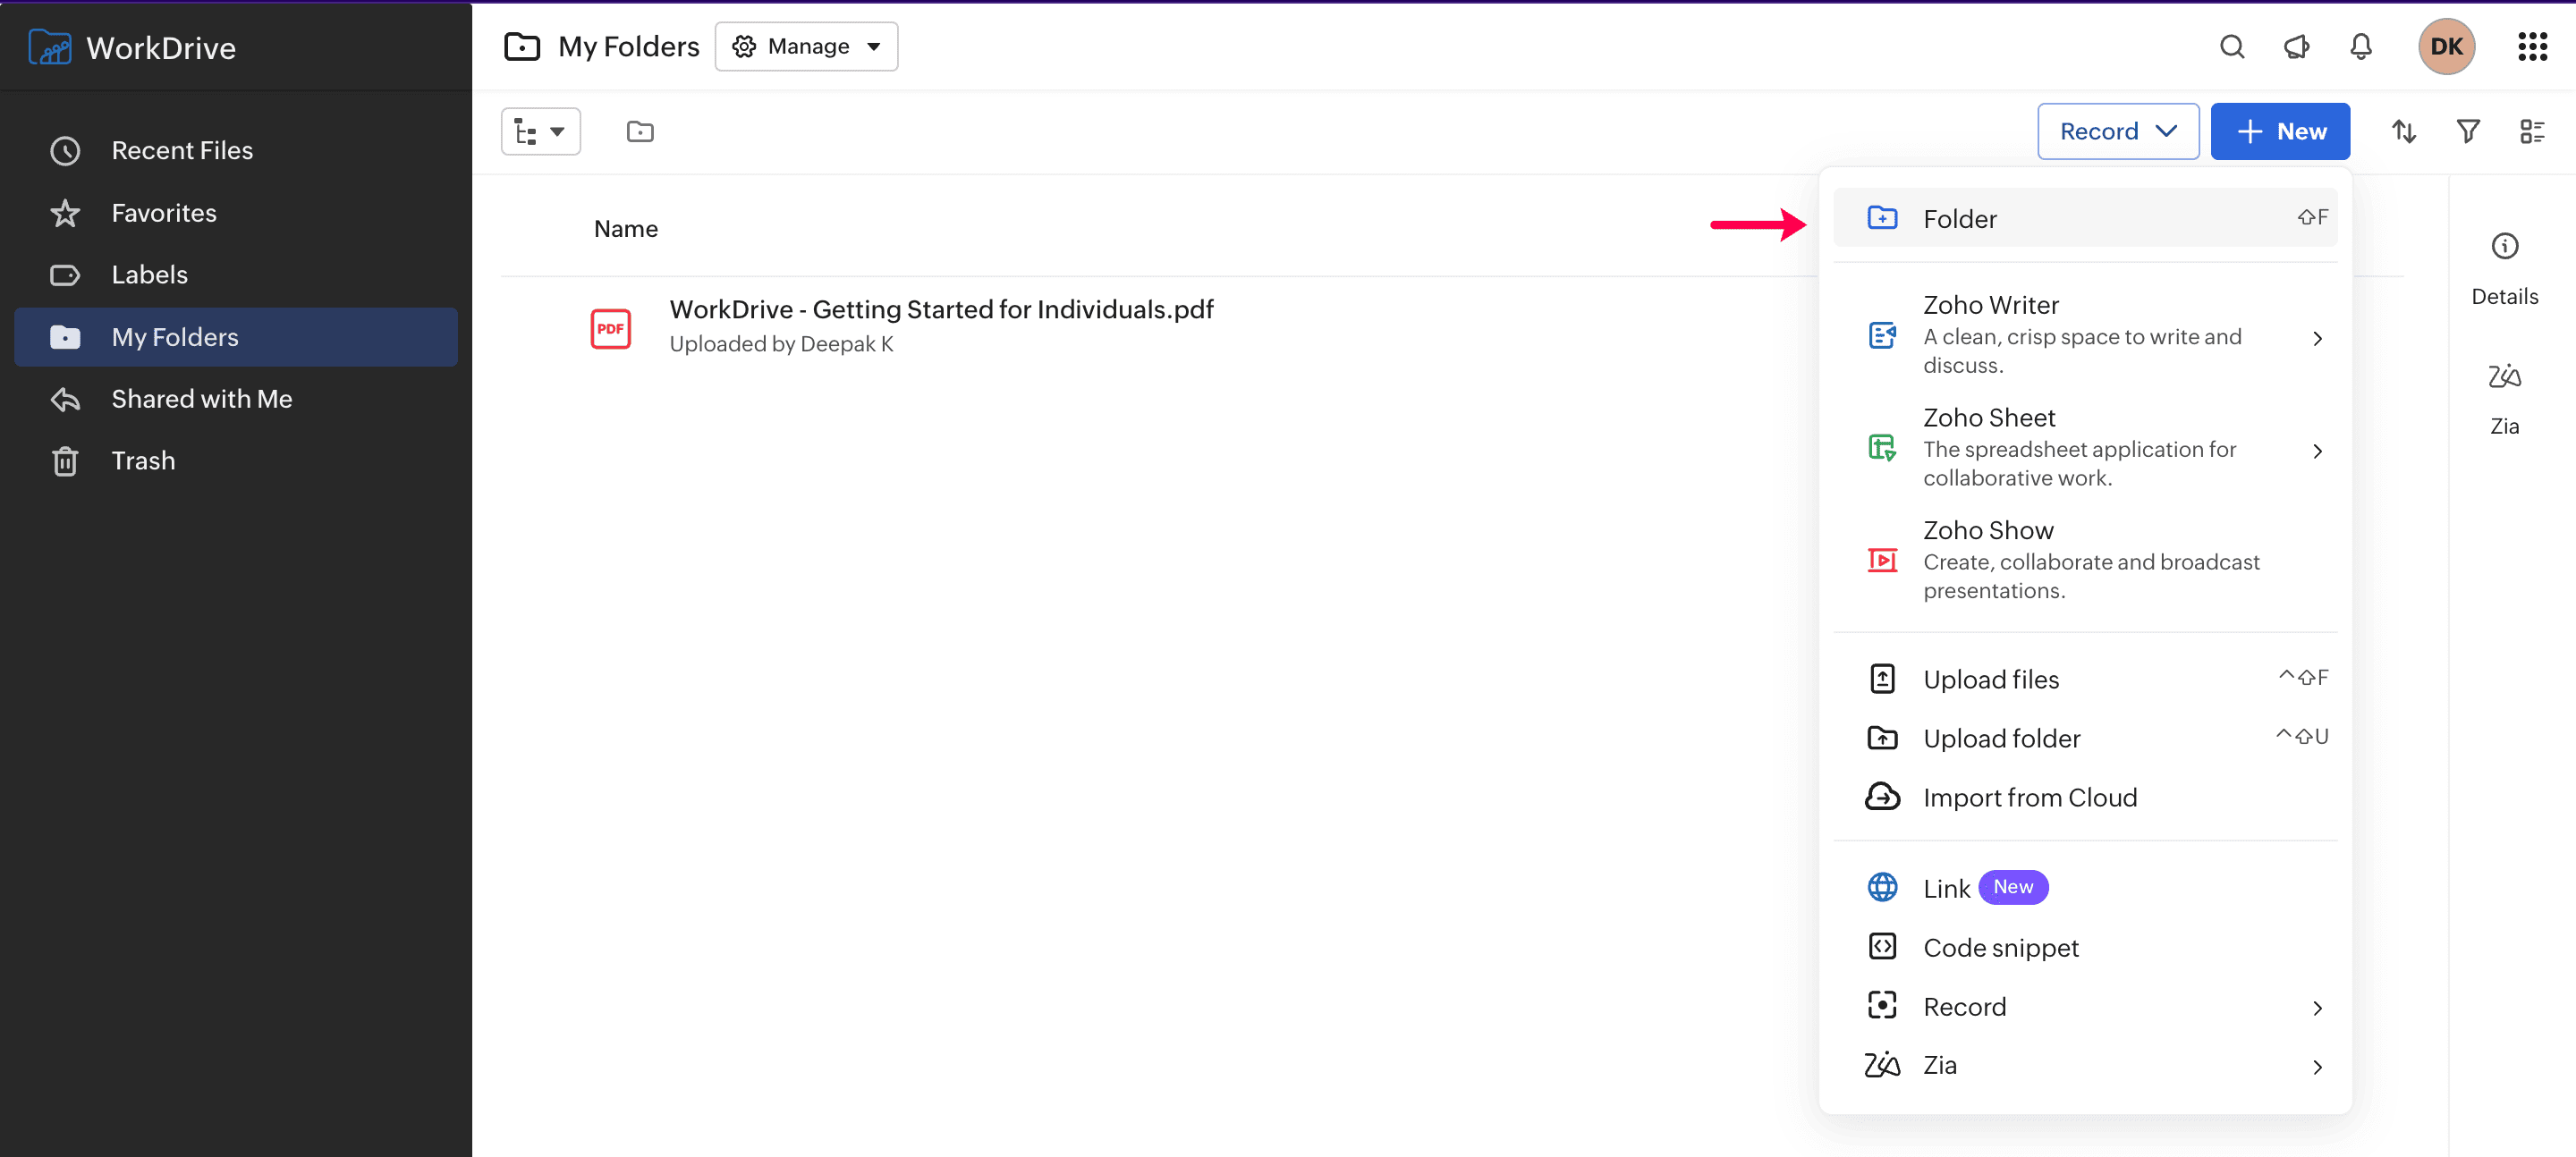Click the new folder icon in toolbar
Screen dimensions: 2576x1157
tap(639, 131)
